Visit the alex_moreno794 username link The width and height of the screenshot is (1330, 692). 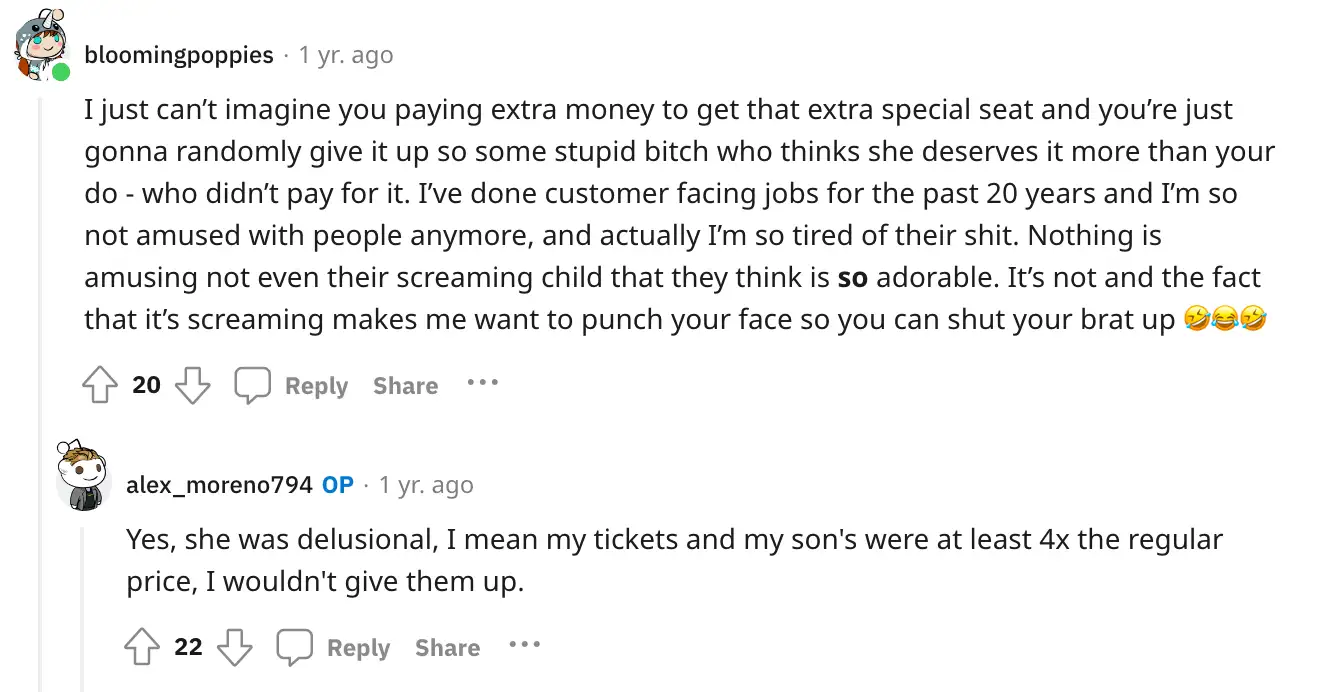pyautogui.click(x=220, y=485)
